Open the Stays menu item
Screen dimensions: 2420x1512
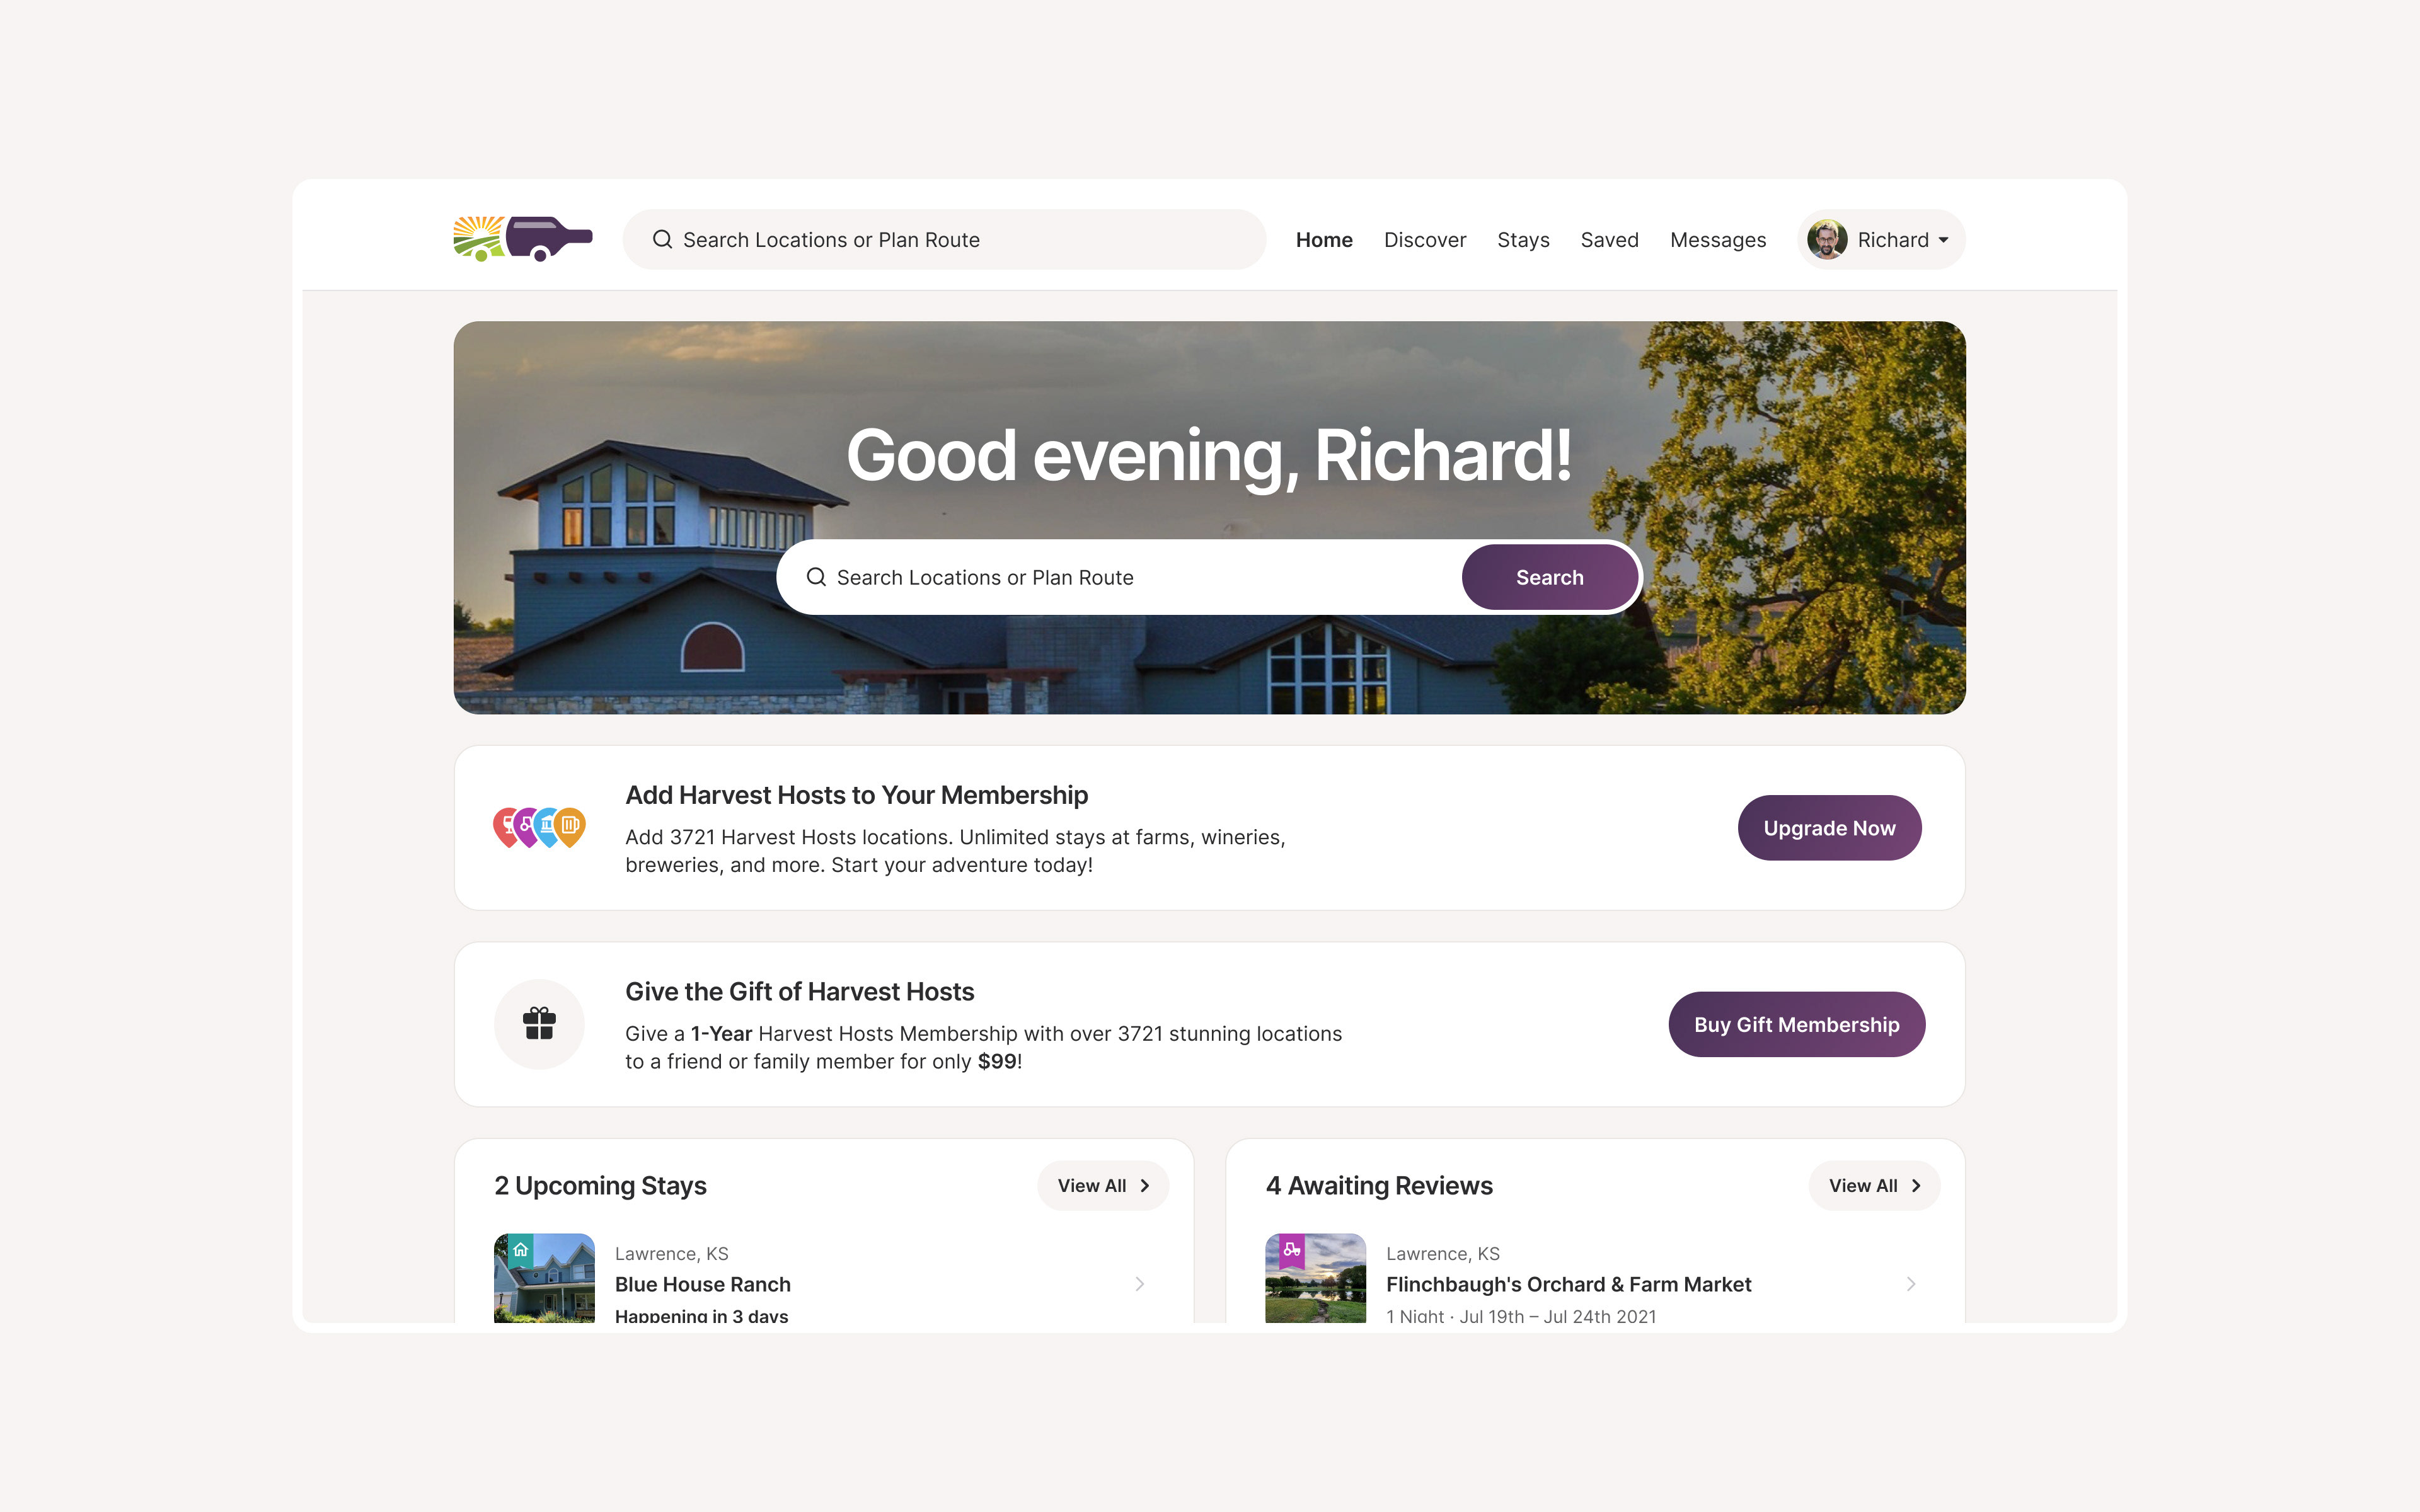(x=1523, y=240)
